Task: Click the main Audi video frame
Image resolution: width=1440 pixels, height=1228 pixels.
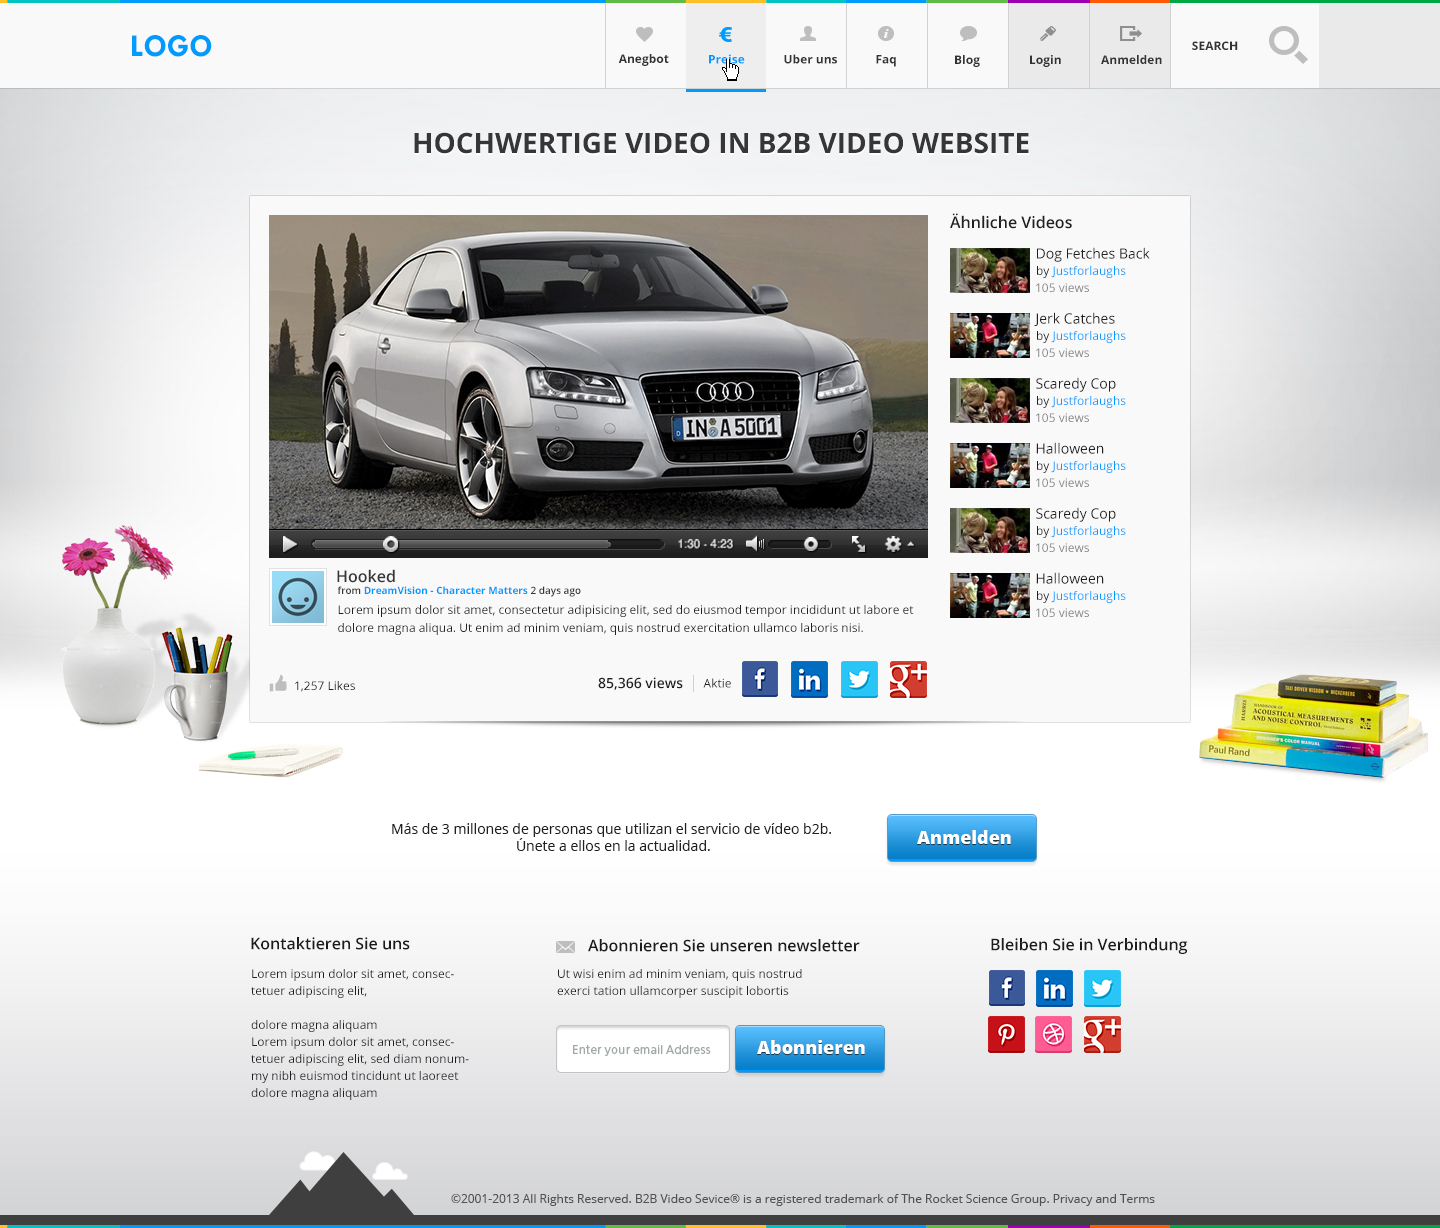Action: click(598, 372)
